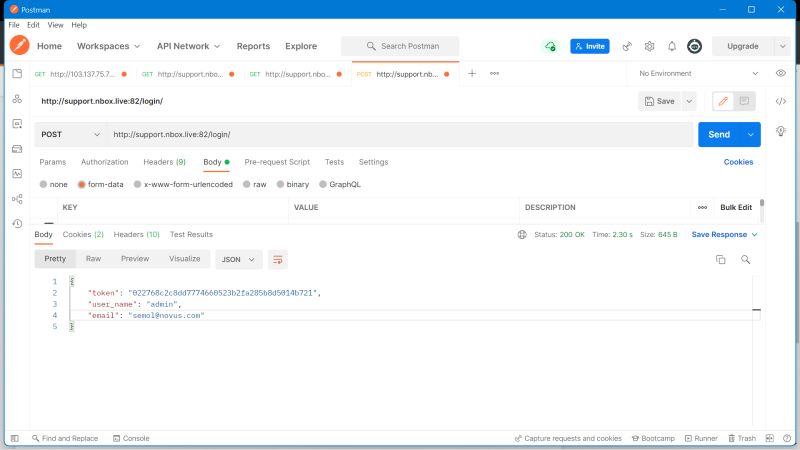Click the Postman logo icon
800x450 pixels.
click(19, 45)
